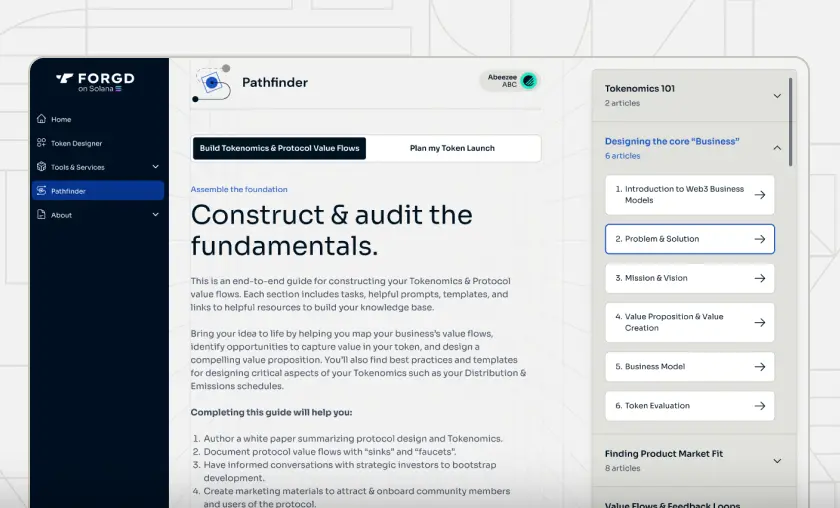Click the About info icon
The height and width of the screenshot is (508, 840).
[x=41, y=215]
